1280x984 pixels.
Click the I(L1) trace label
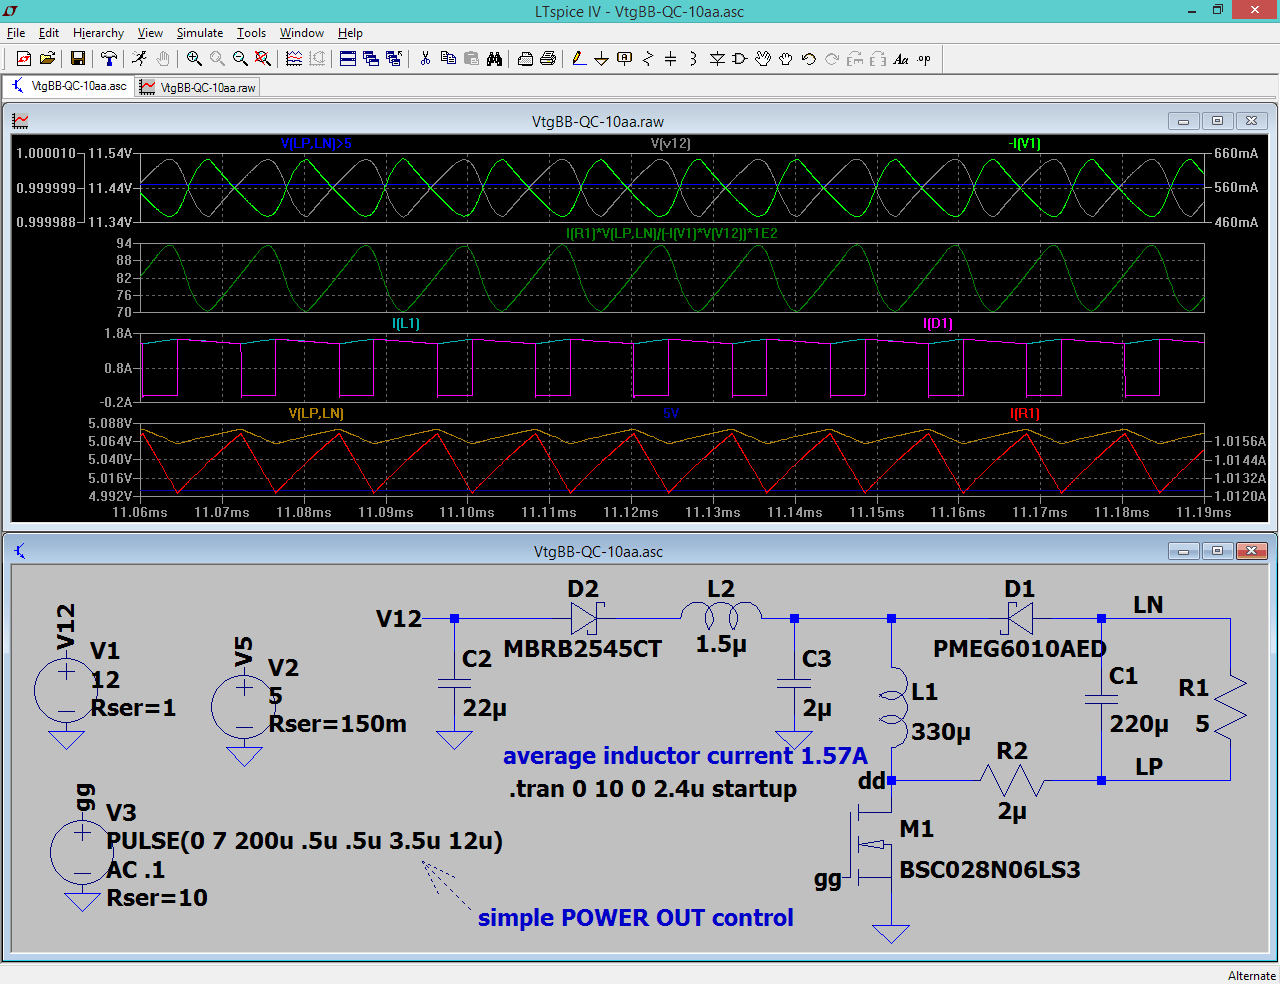click(406, 323)
